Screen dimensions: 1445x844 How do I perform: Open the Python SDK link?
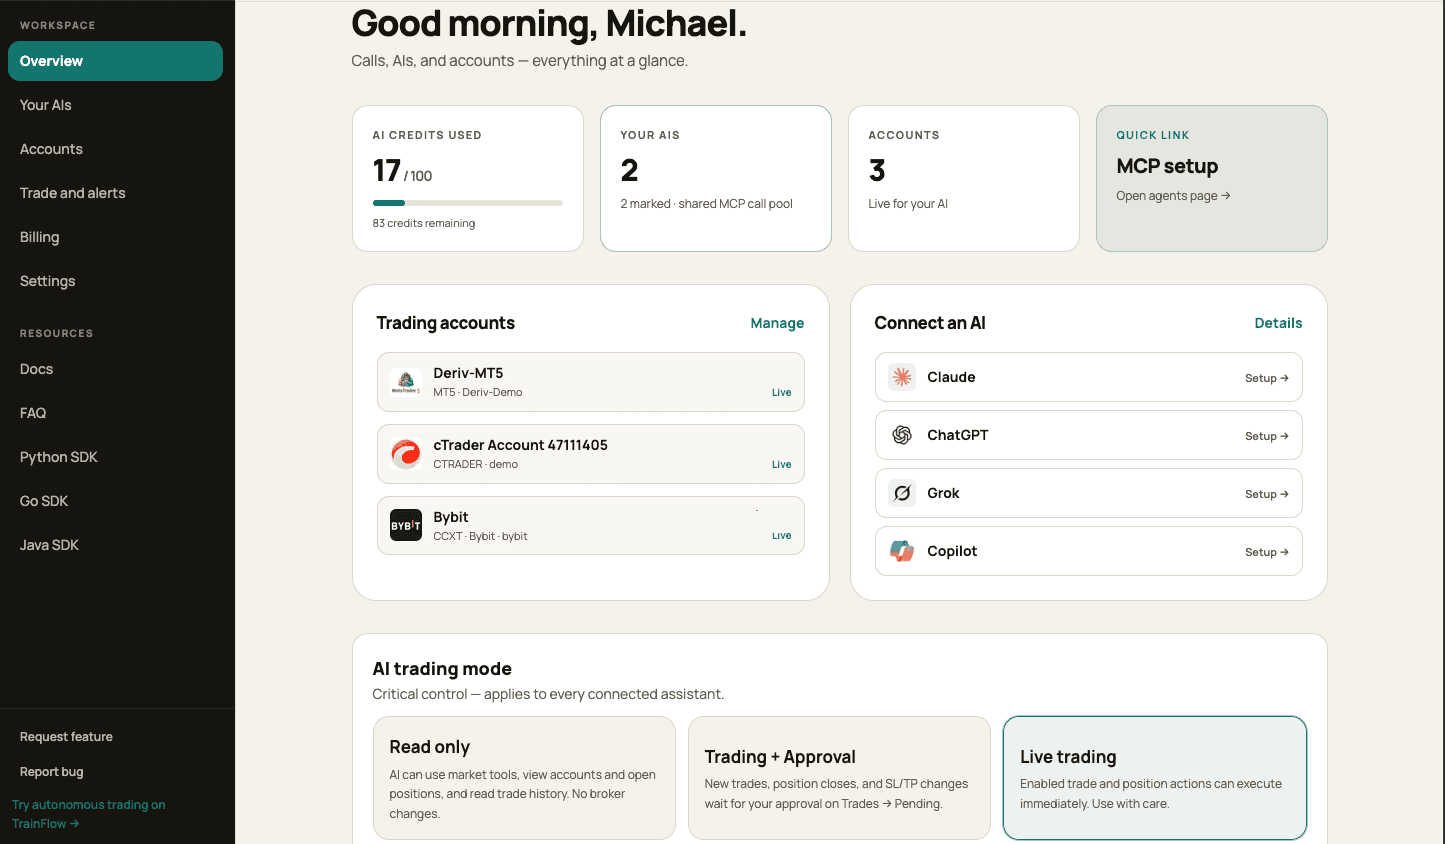[x=115, y=457]
